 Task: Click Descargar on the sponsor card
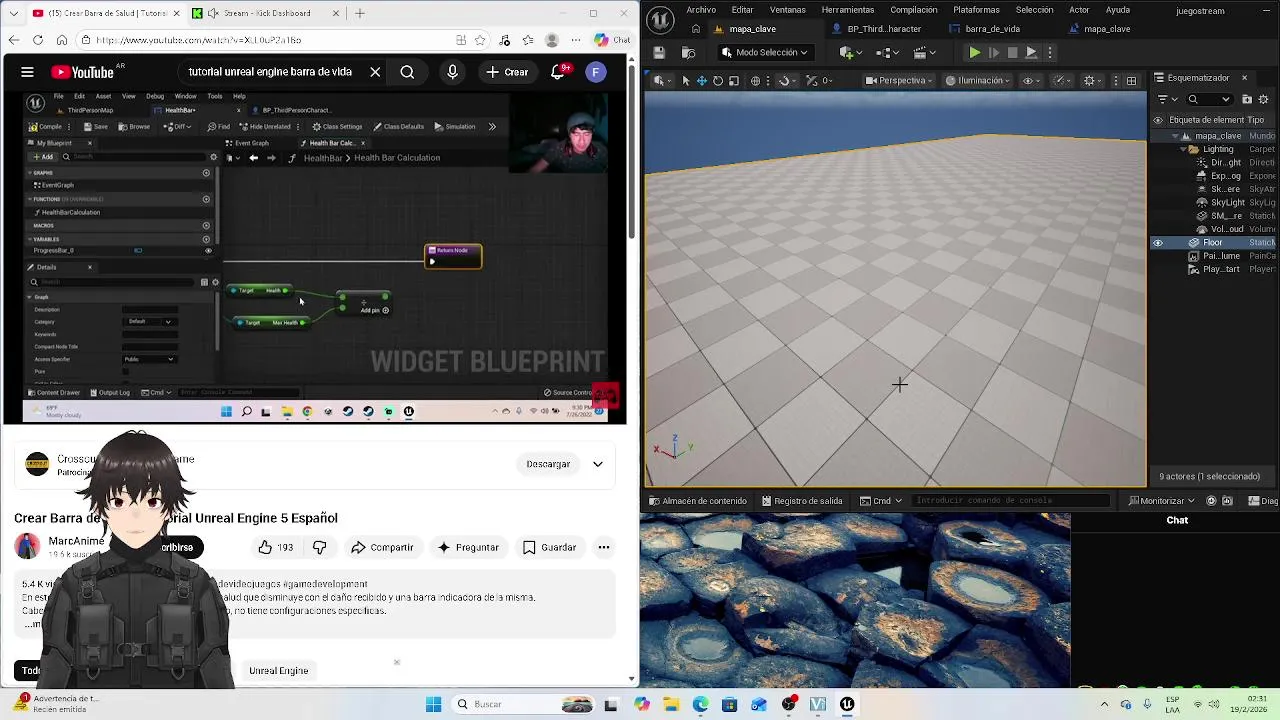coord(548,464)
